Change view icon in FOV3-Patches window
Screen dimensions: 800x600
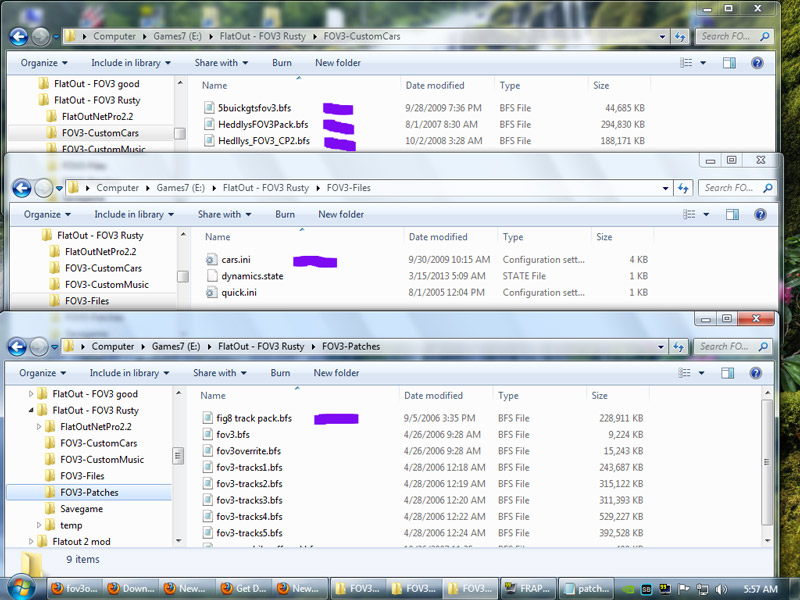pos(685,373)
